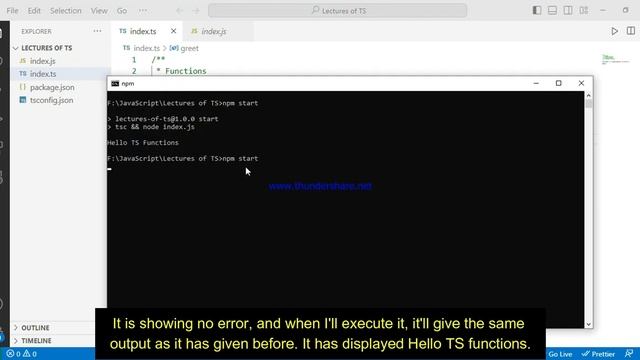
Task: Run the file with the play icon
Action: pos(614,31)
